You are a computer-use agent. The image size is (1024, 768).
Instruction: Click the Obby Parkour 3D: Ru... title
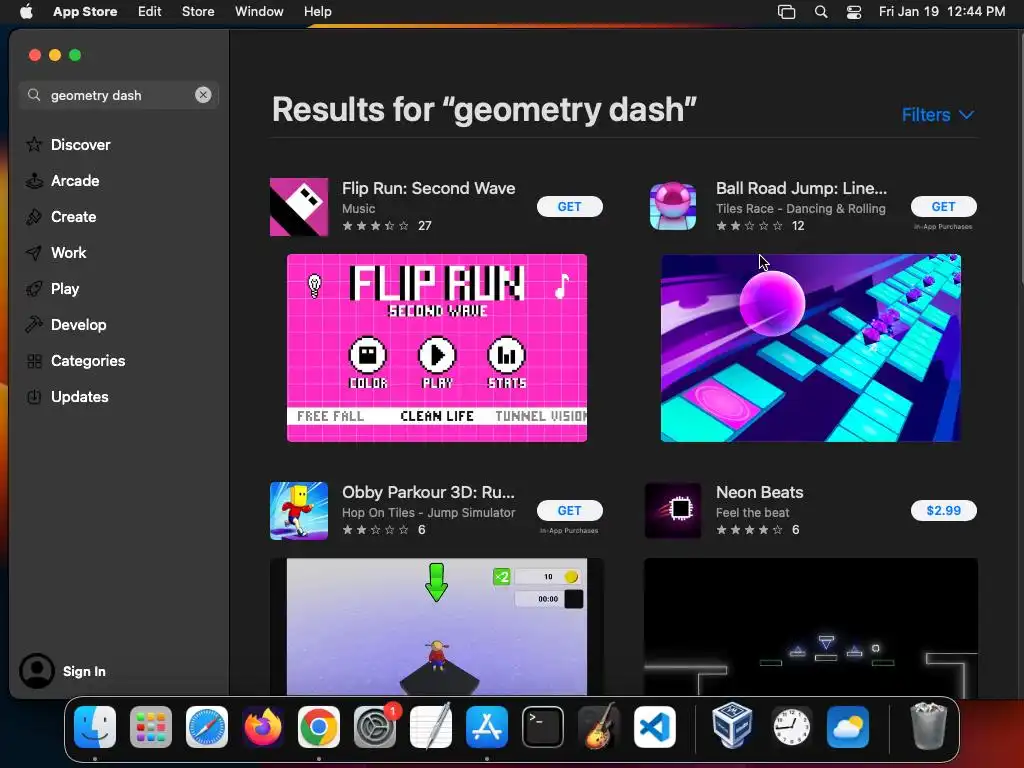coord(428,492)
